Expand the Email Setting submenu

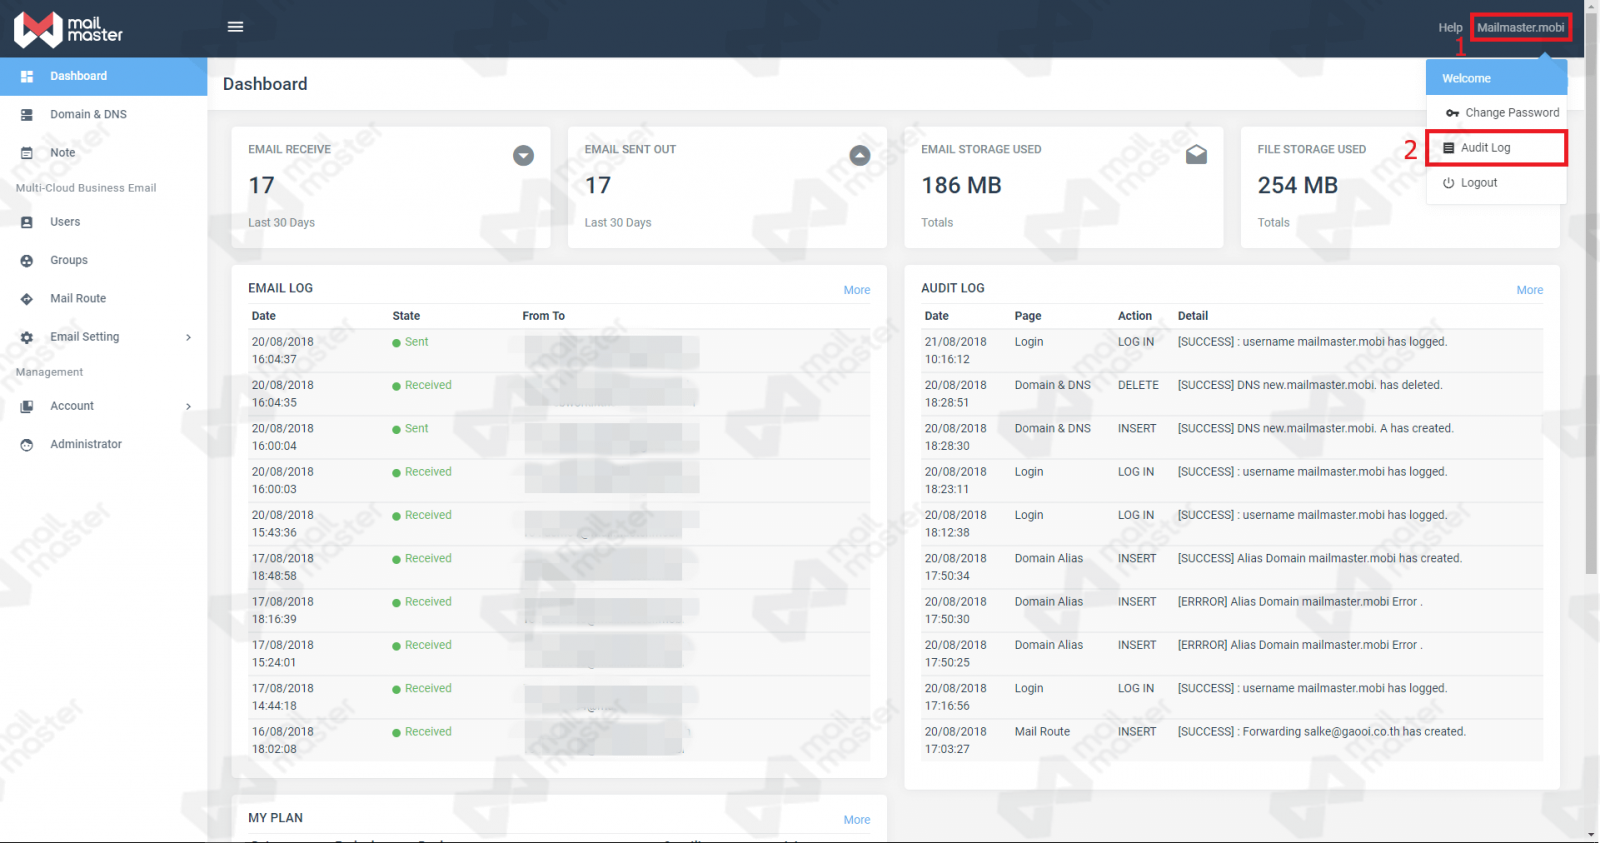click(104, 337)
